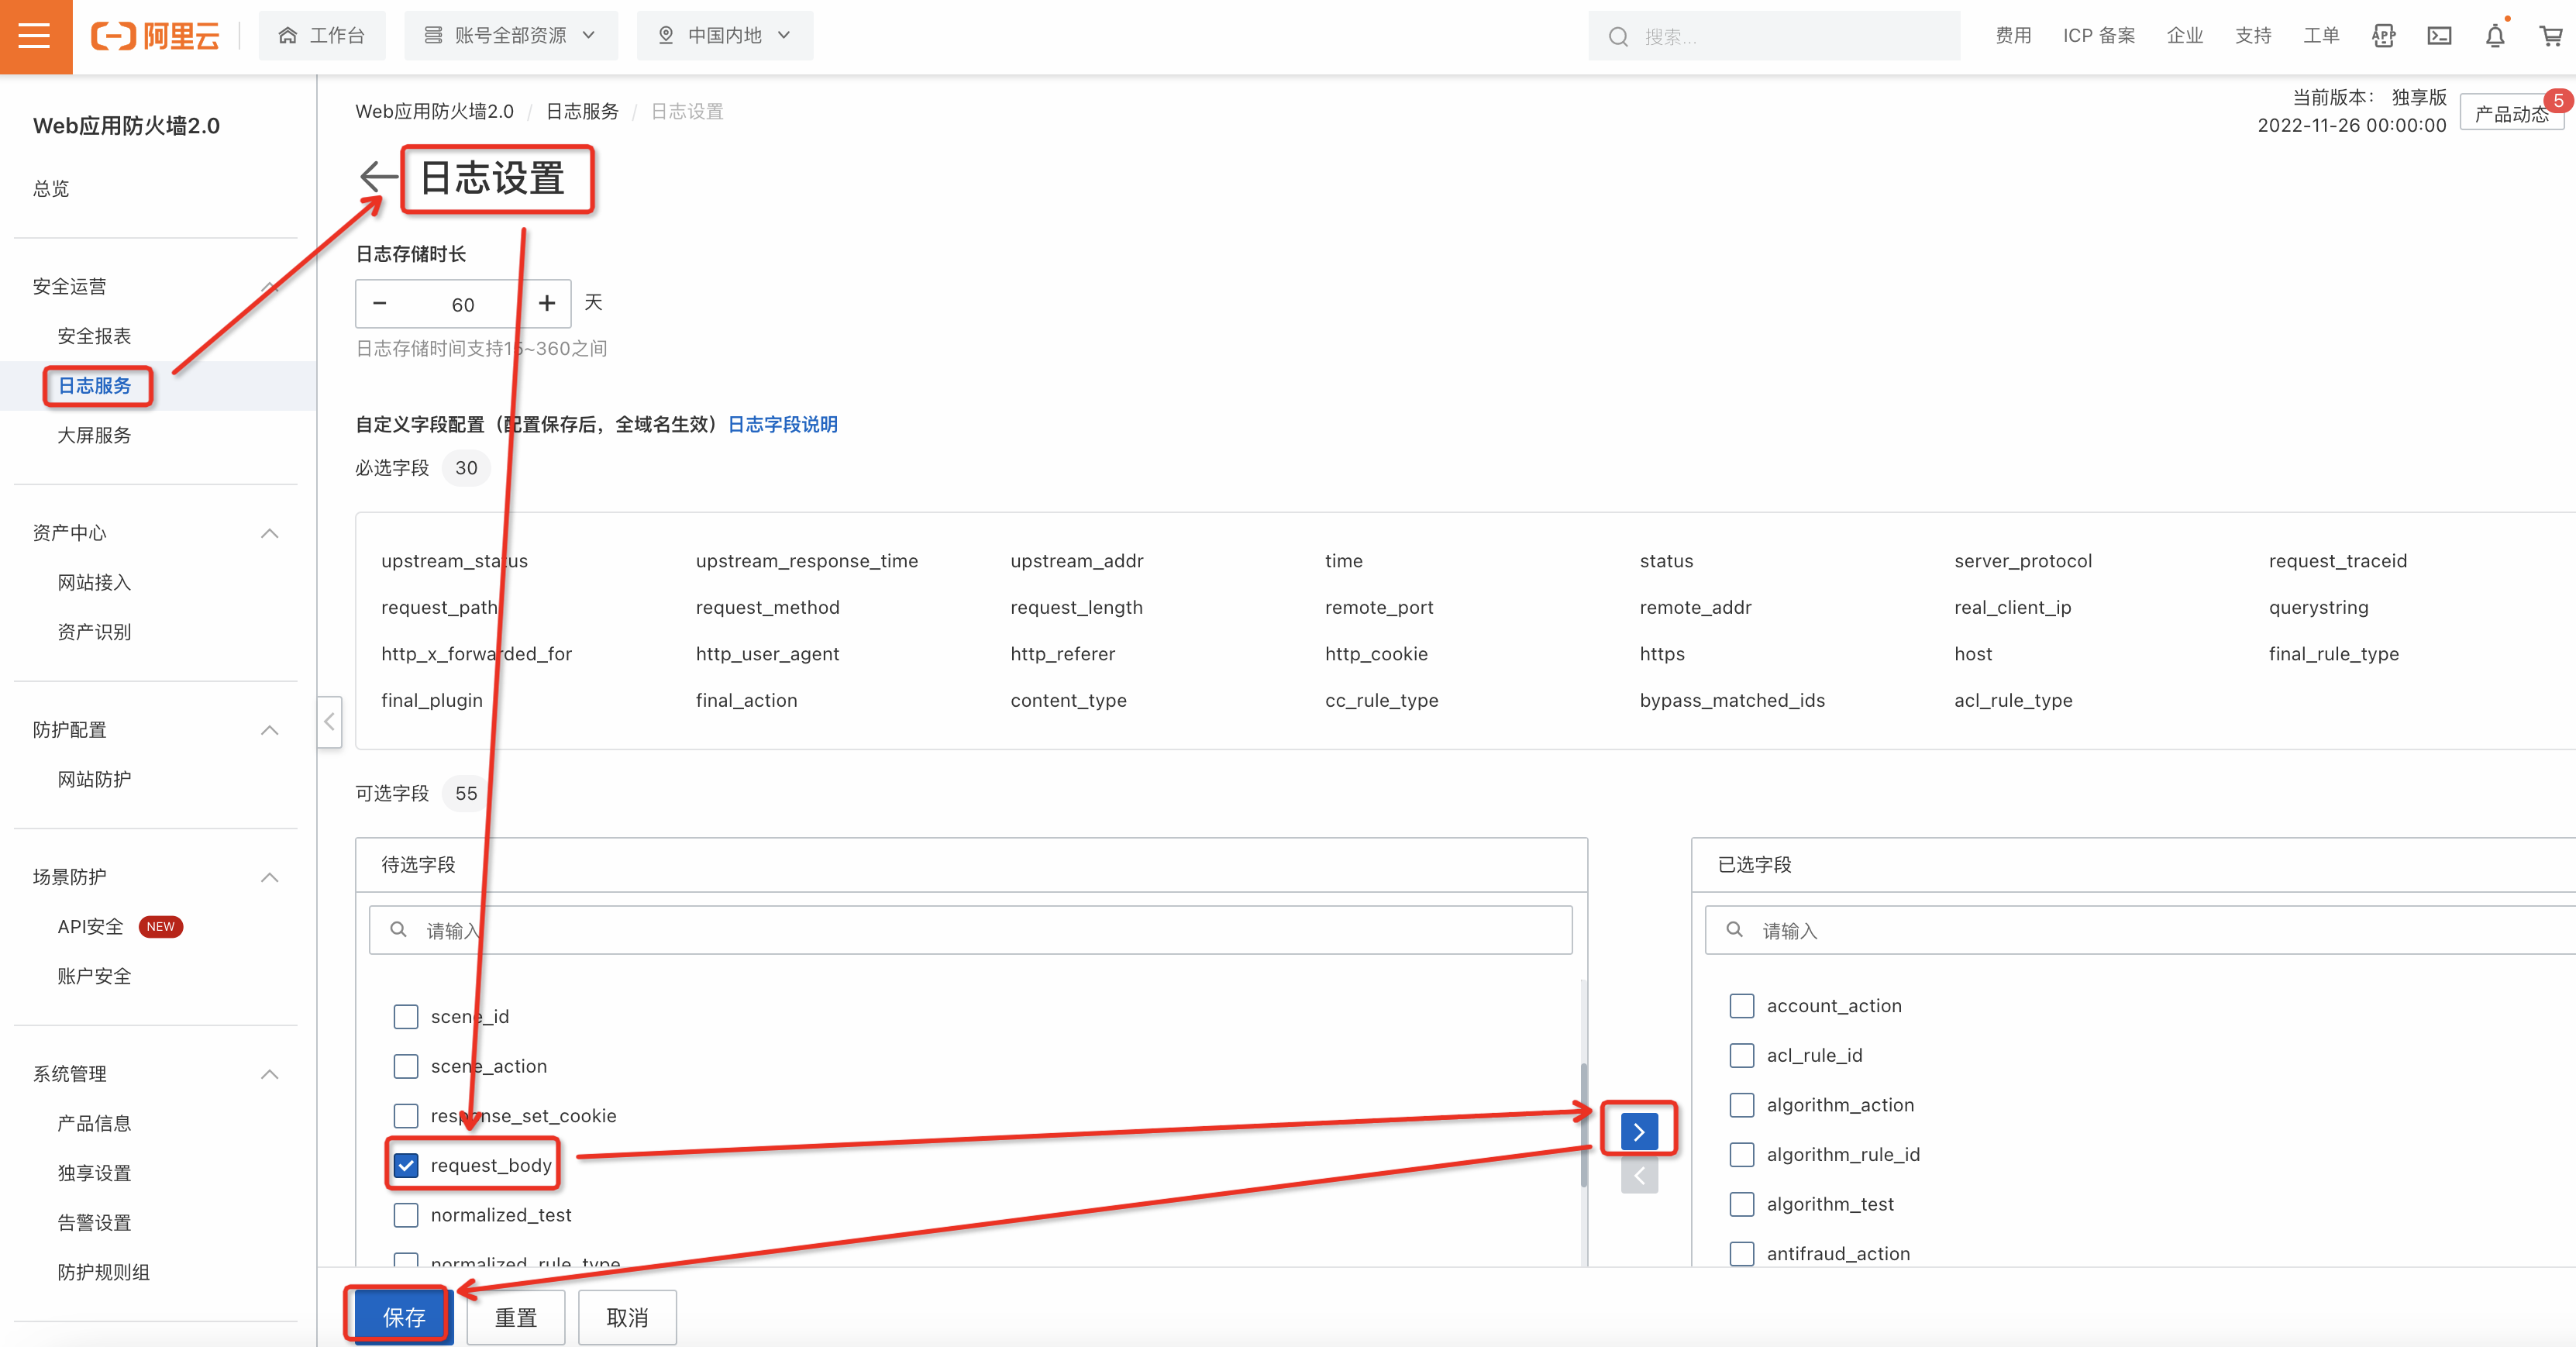Click the 待选字段 search input
This screenshot has height=1347, width=2576.
click(x=970, y=930)
